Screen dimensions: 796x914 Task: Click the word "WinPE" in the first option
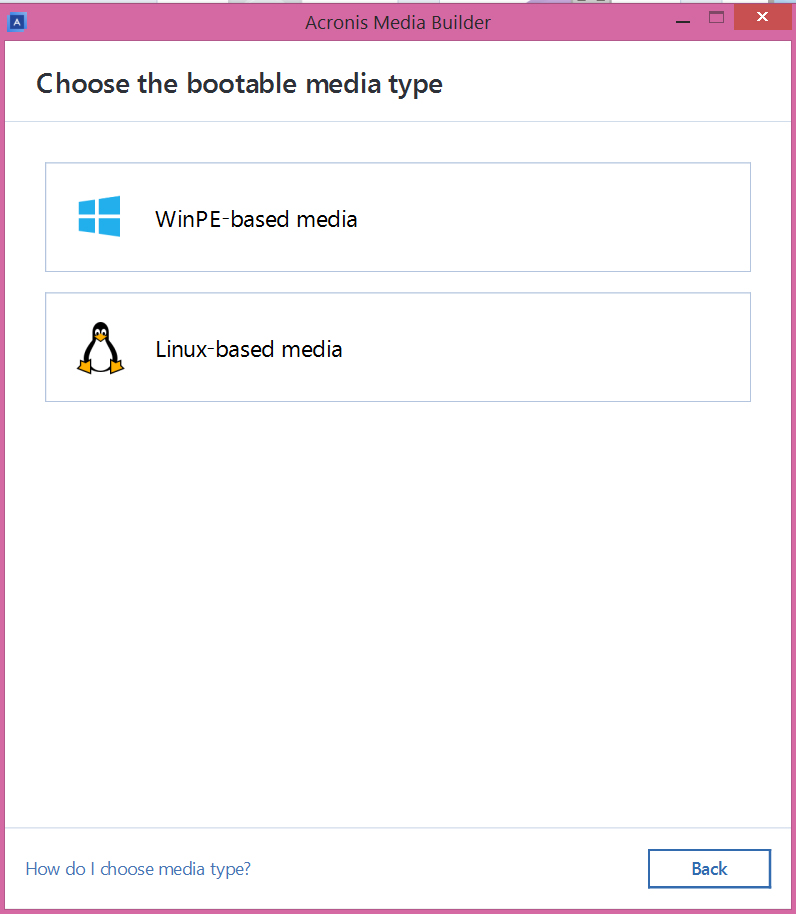tap(188, 219)
